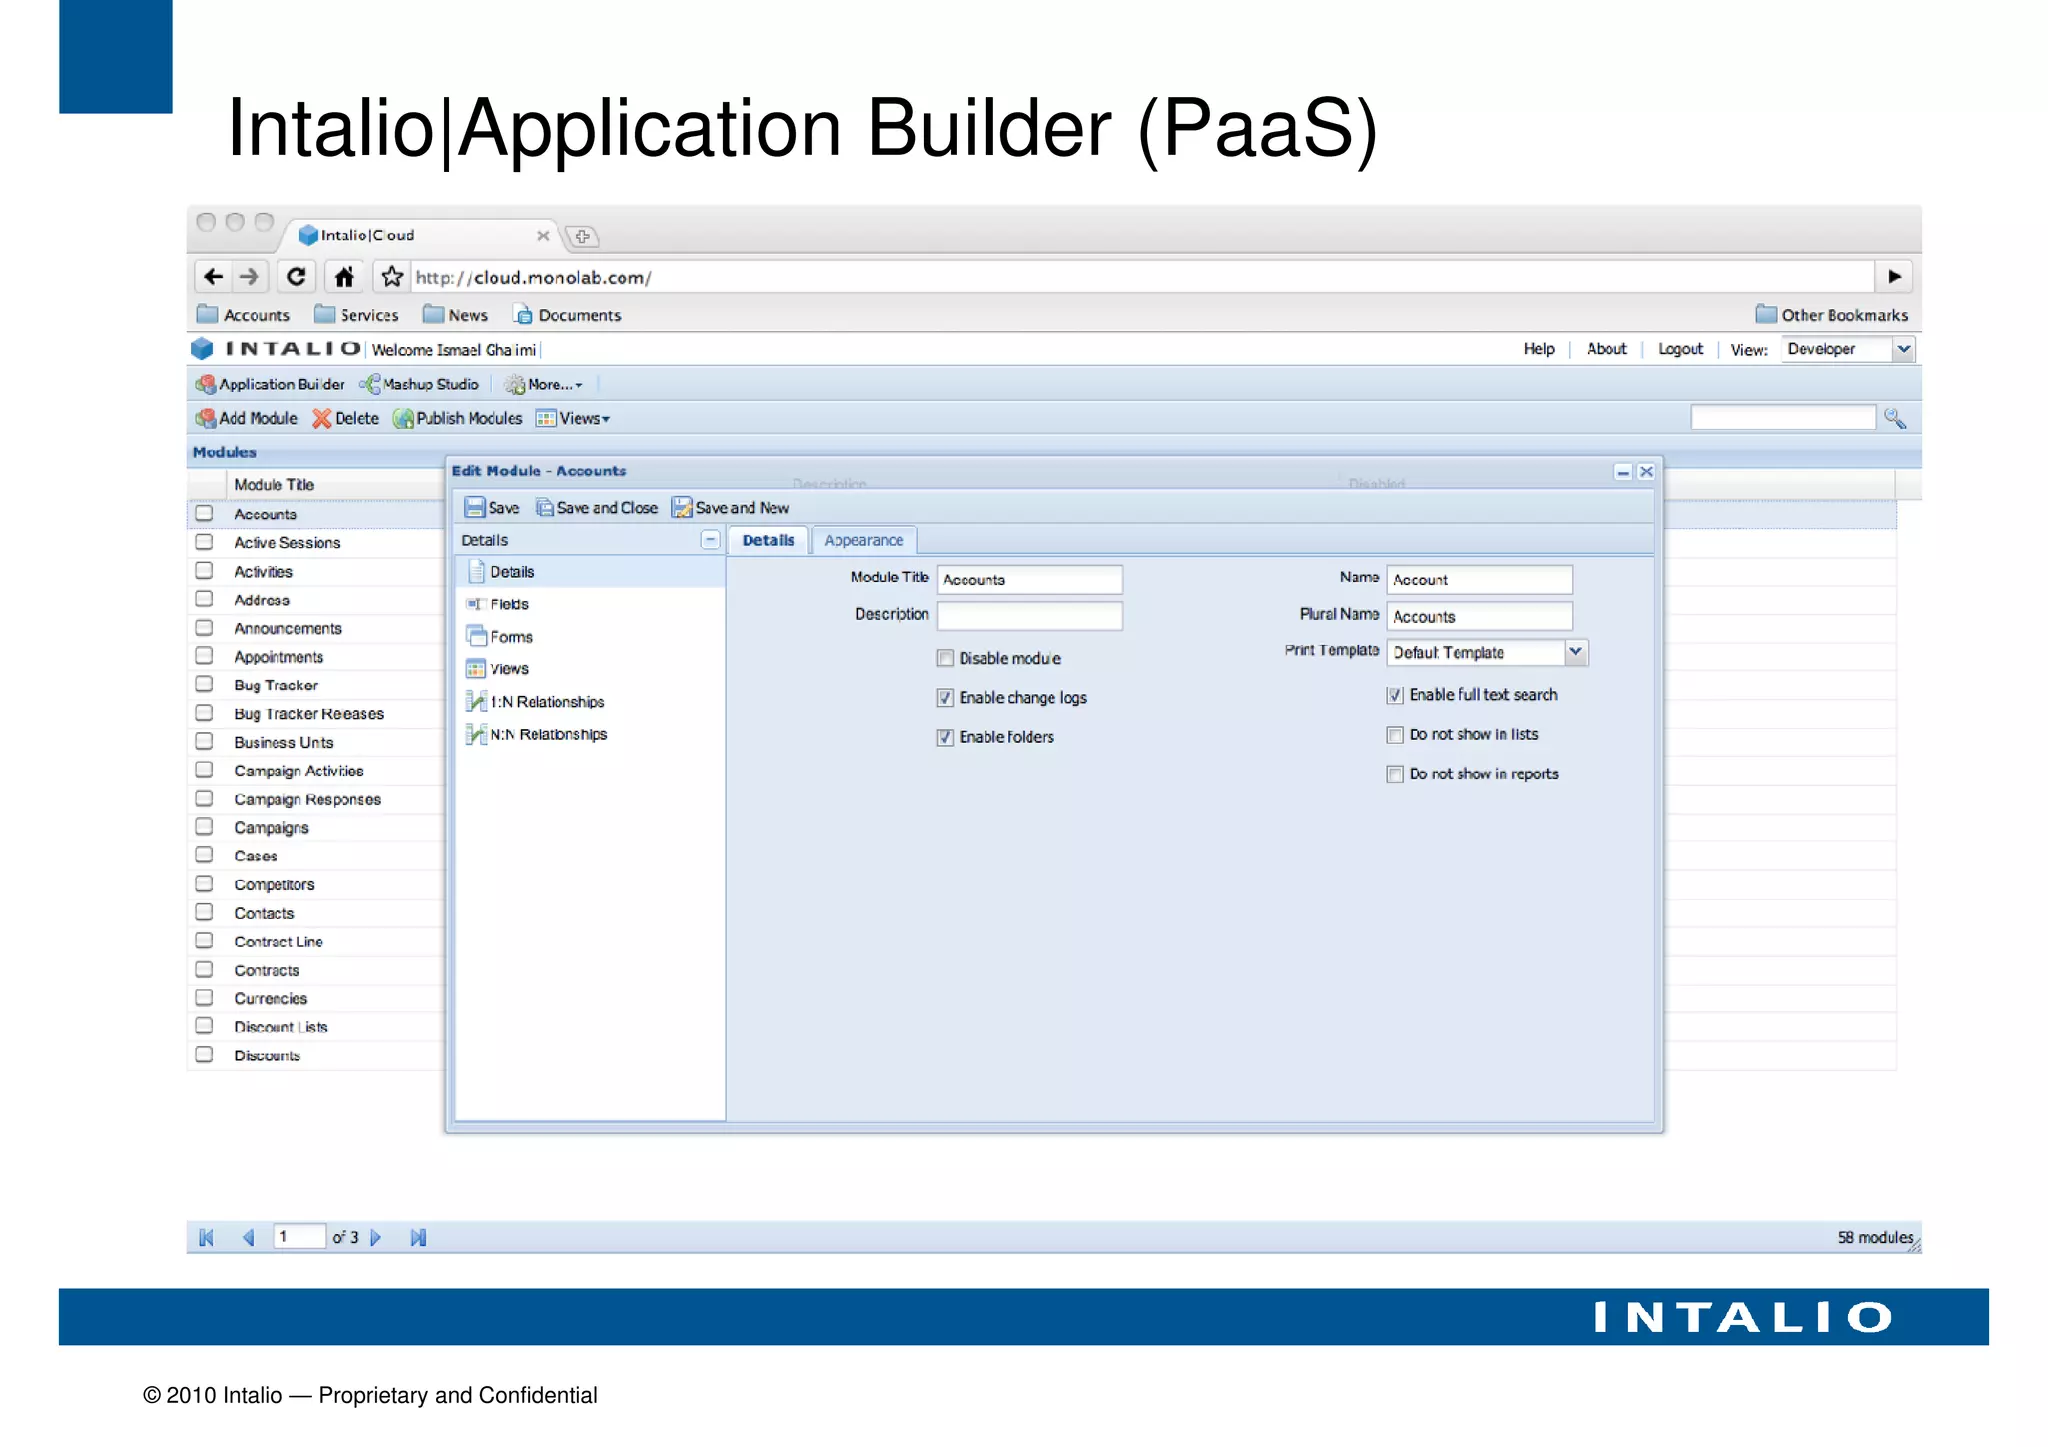The height and width of the screenshot is (1447, 2048).
Task: Click the Logout link
Action: coord(1680,349)
